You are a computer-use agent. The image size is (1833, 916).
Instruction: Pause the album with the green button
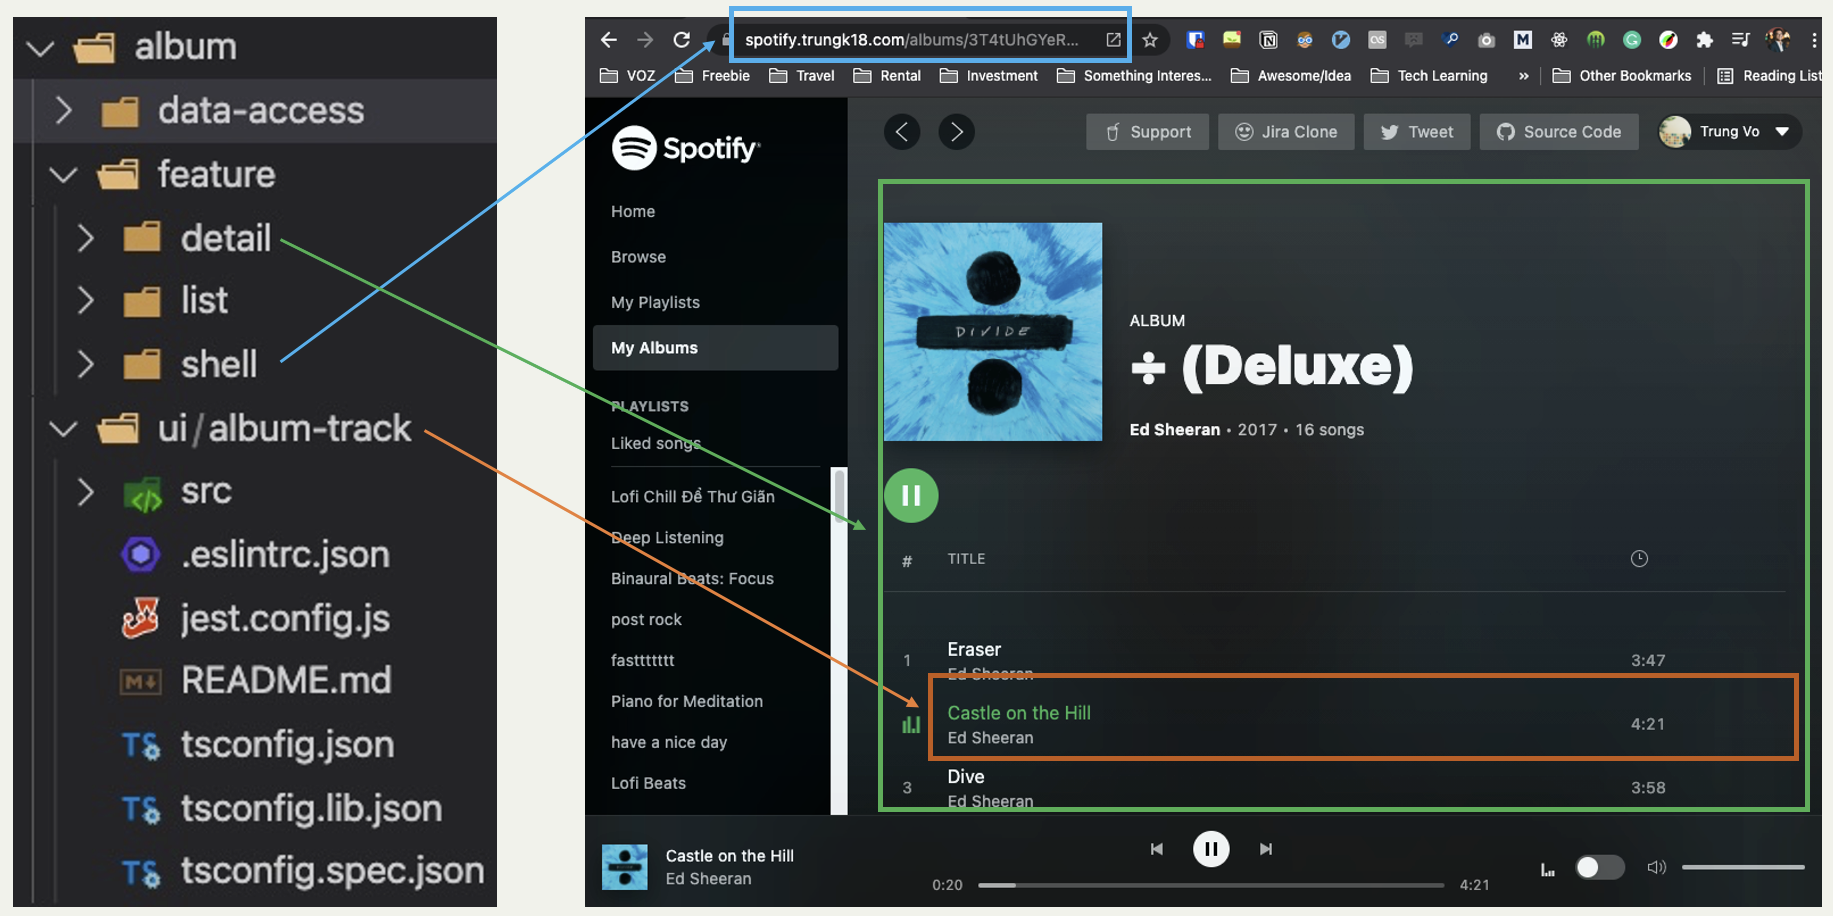tap(911, 496)
